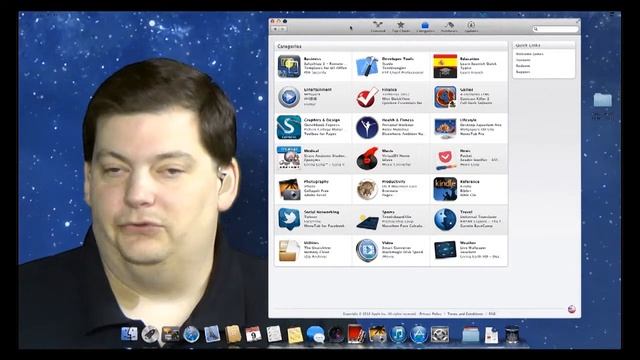Open Trash in the Dock
This screenshot has height=360, width=640.
point(512,334)
